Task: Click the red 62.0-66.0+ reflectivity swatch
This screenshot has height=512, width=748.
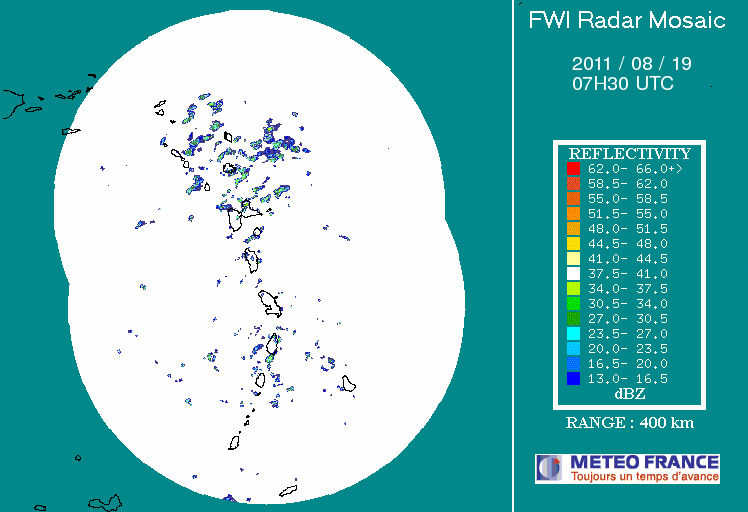Action: 573,168
